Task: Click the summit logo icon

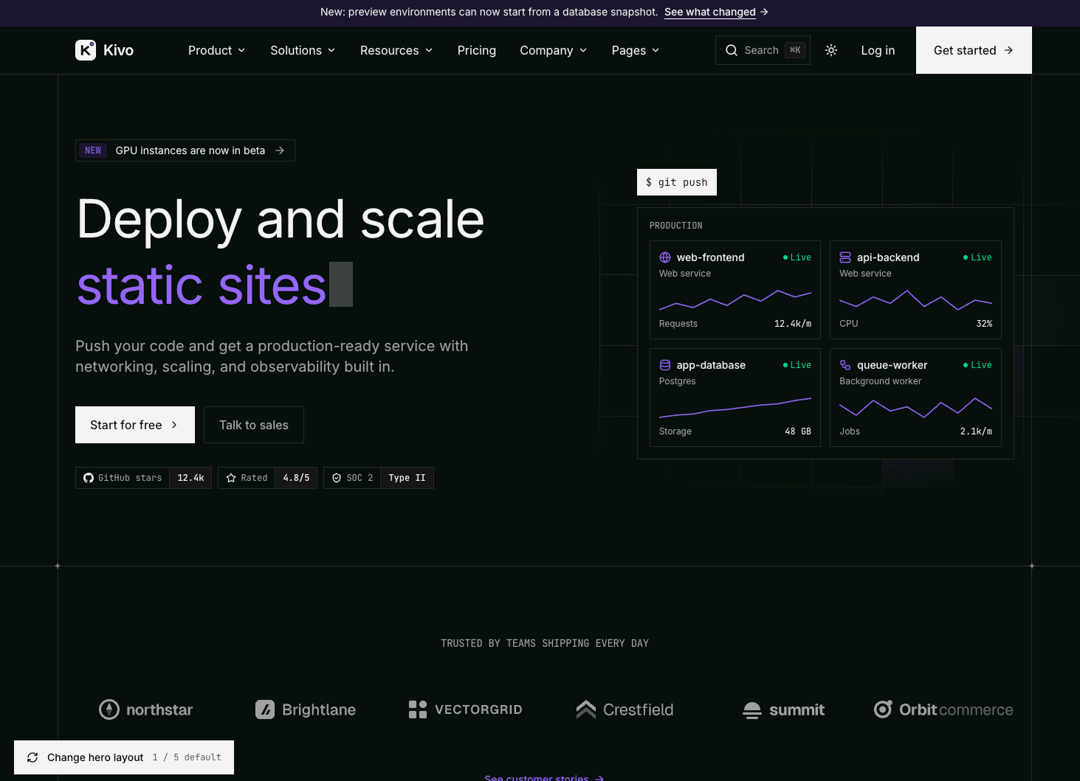Action: [x=752, y=710]
